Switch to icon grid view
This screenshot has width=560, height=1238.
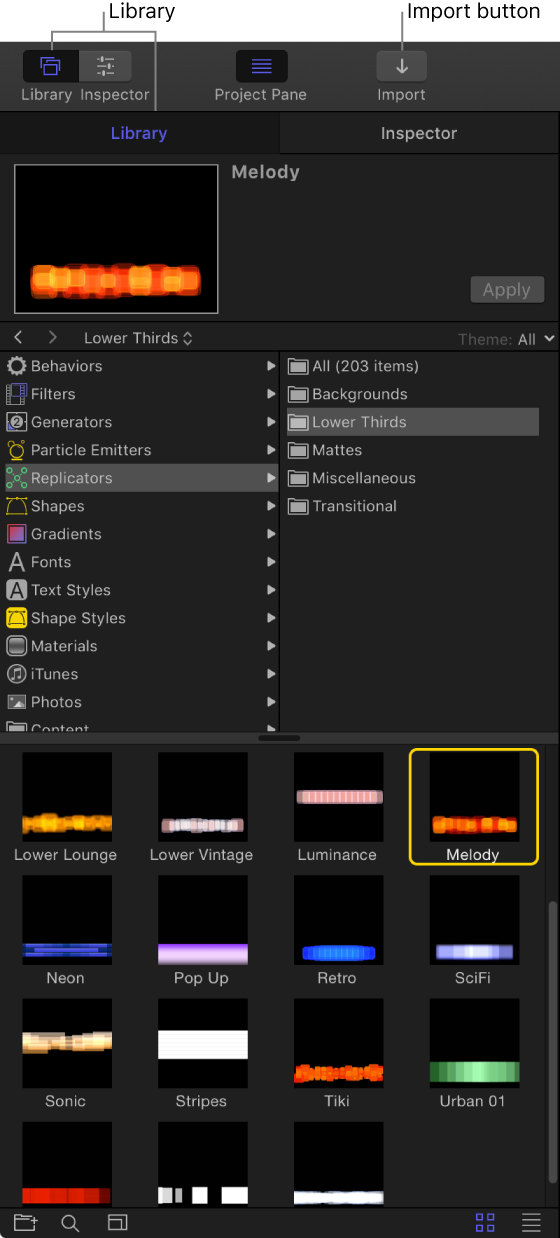485,1222
